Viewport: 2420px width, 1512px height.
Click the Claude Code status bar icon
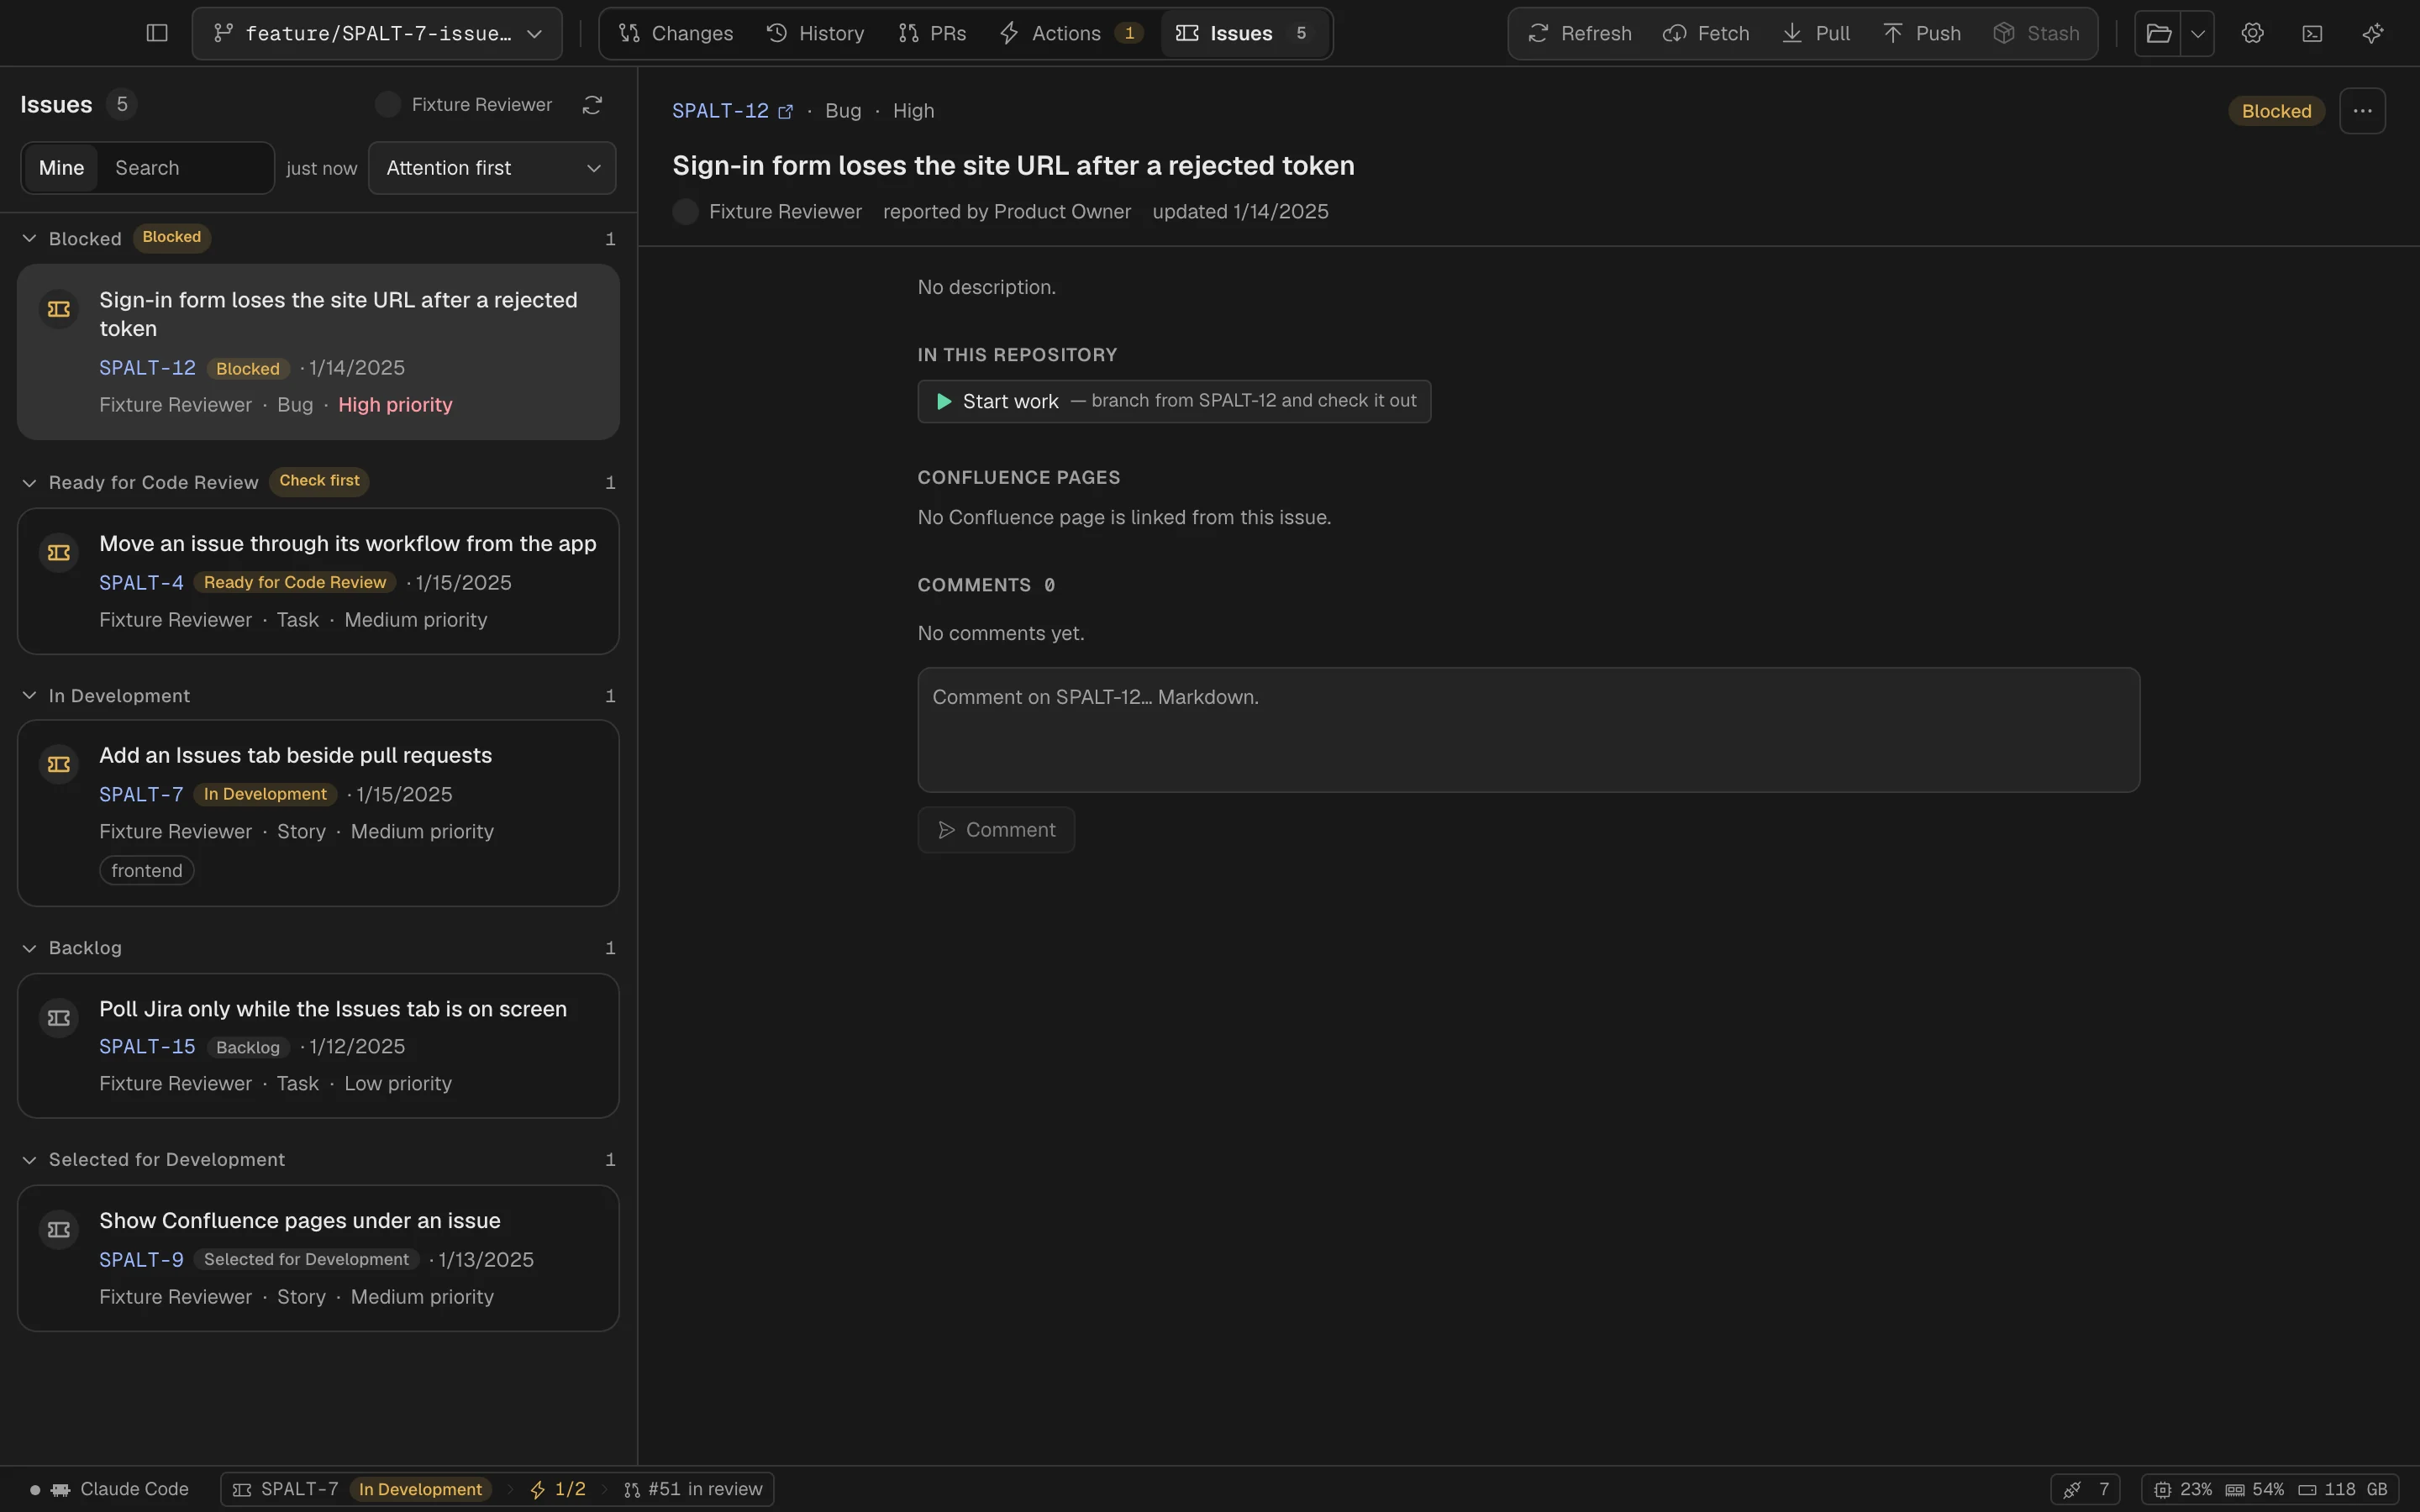click(60, 1489)
